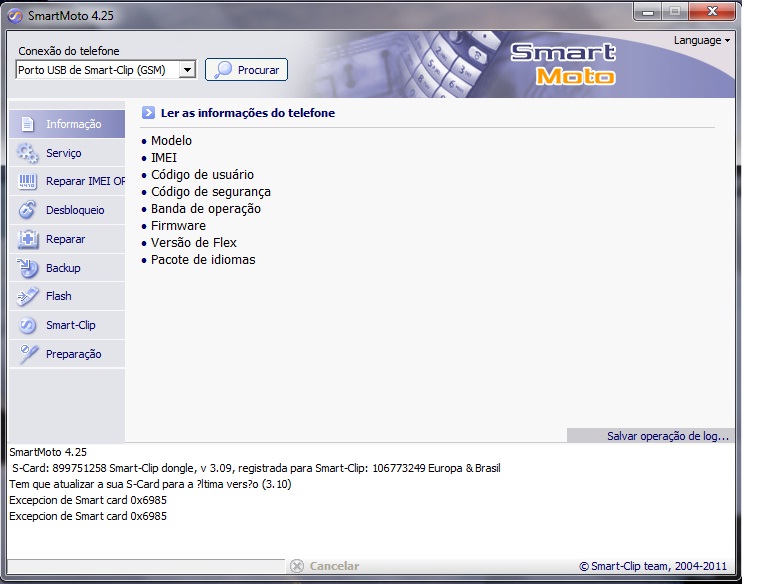Minimize the SmartMoto window

point(648,12)
